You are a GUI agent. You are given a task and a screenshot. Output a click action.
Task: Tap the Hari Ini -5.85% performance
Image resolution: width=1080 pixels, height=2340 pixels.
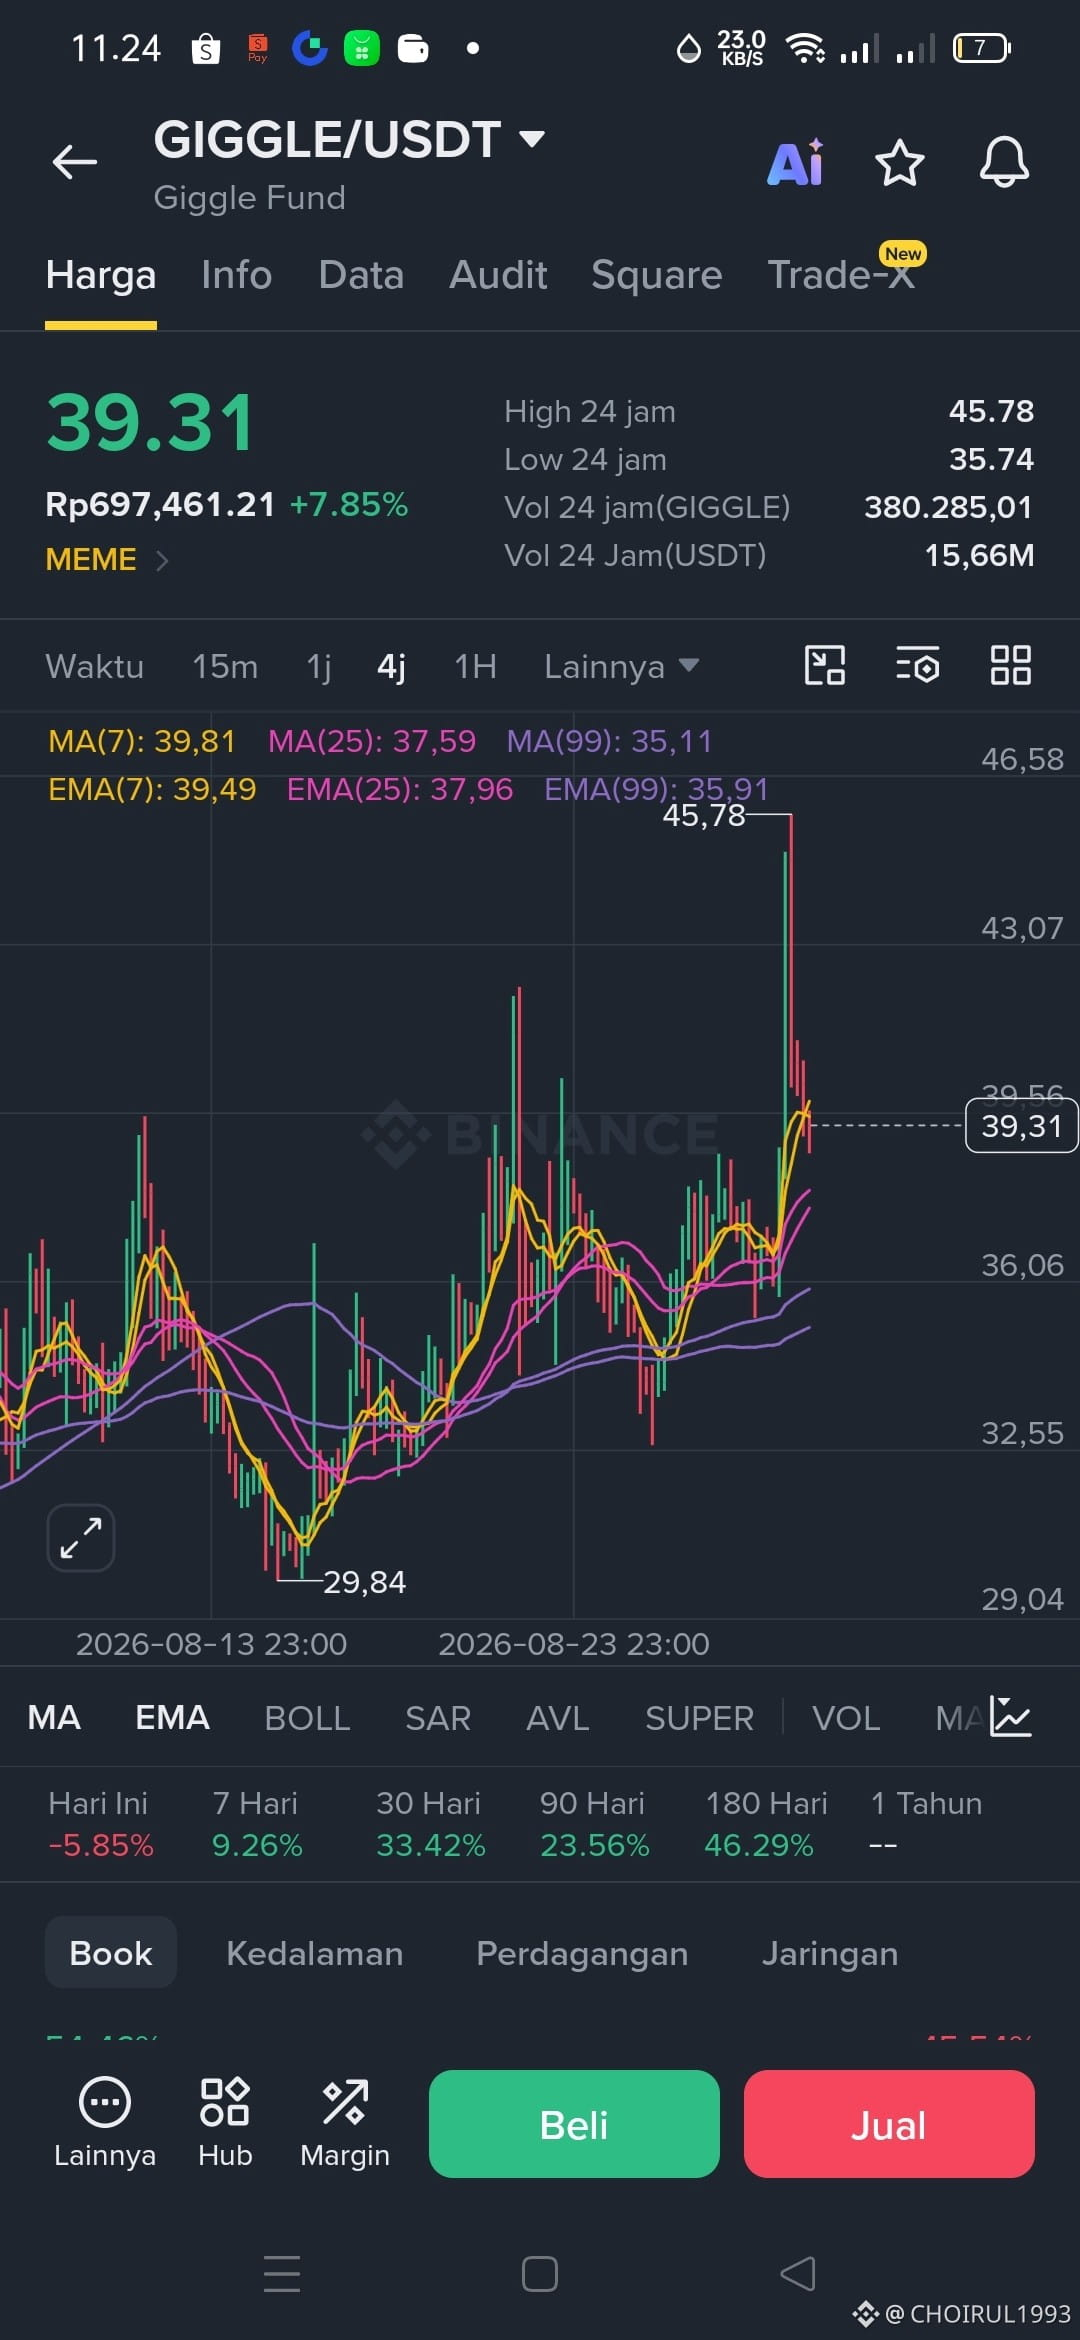pyautogui.click(x=101, y=1824)
